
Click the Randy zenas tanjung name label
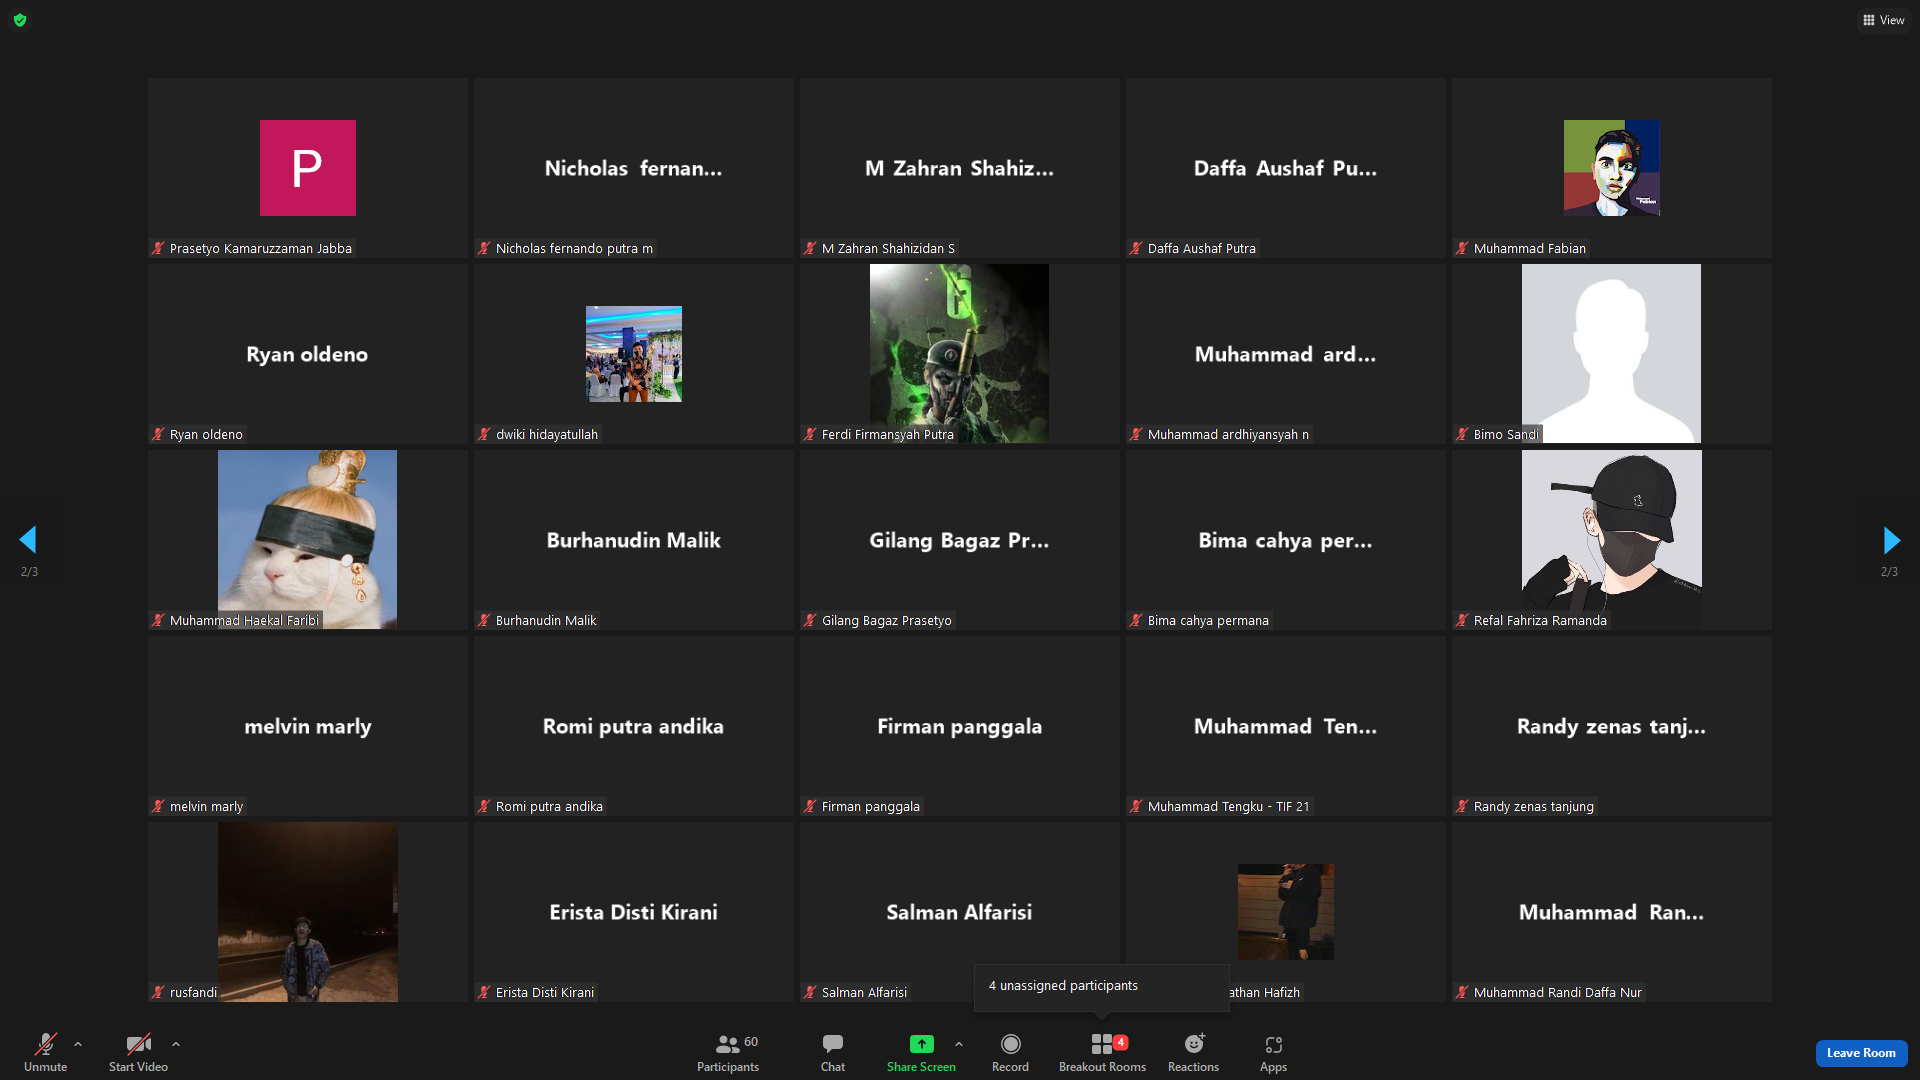[1534, 807]
